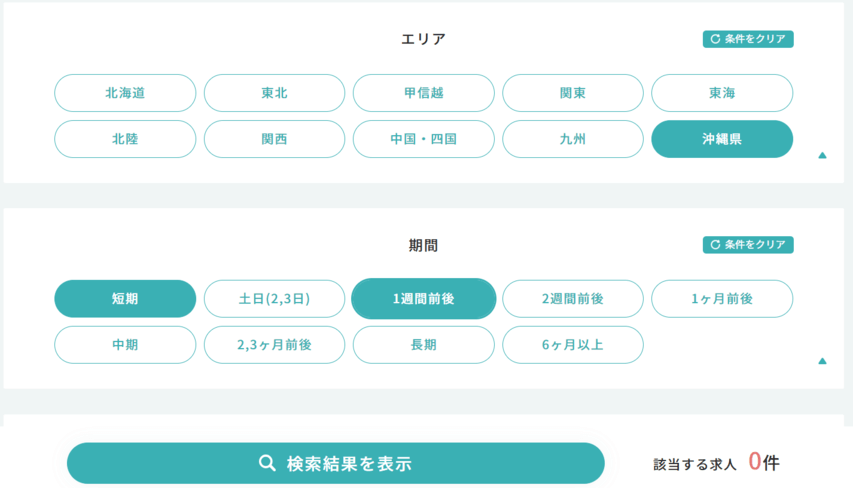Select the 1ヶ月前後 period option
Screen dimensions: 853x488
[x=722, y=299]
